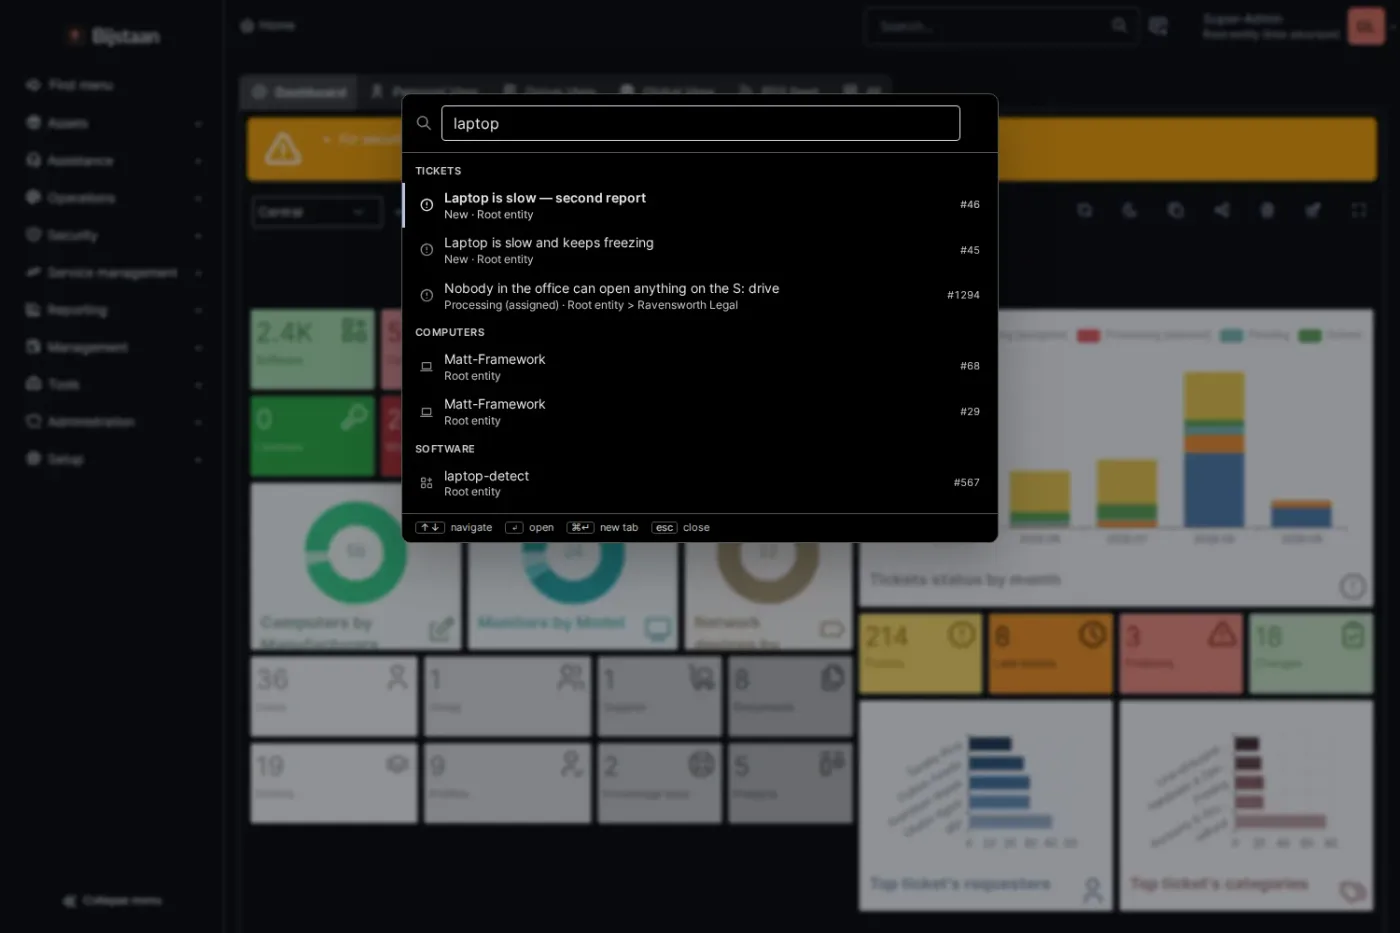Image resolution: width=1400 pixels, height=933 pixels.
Task: Click the top bar Search field
Action: tap(1000, 26)
